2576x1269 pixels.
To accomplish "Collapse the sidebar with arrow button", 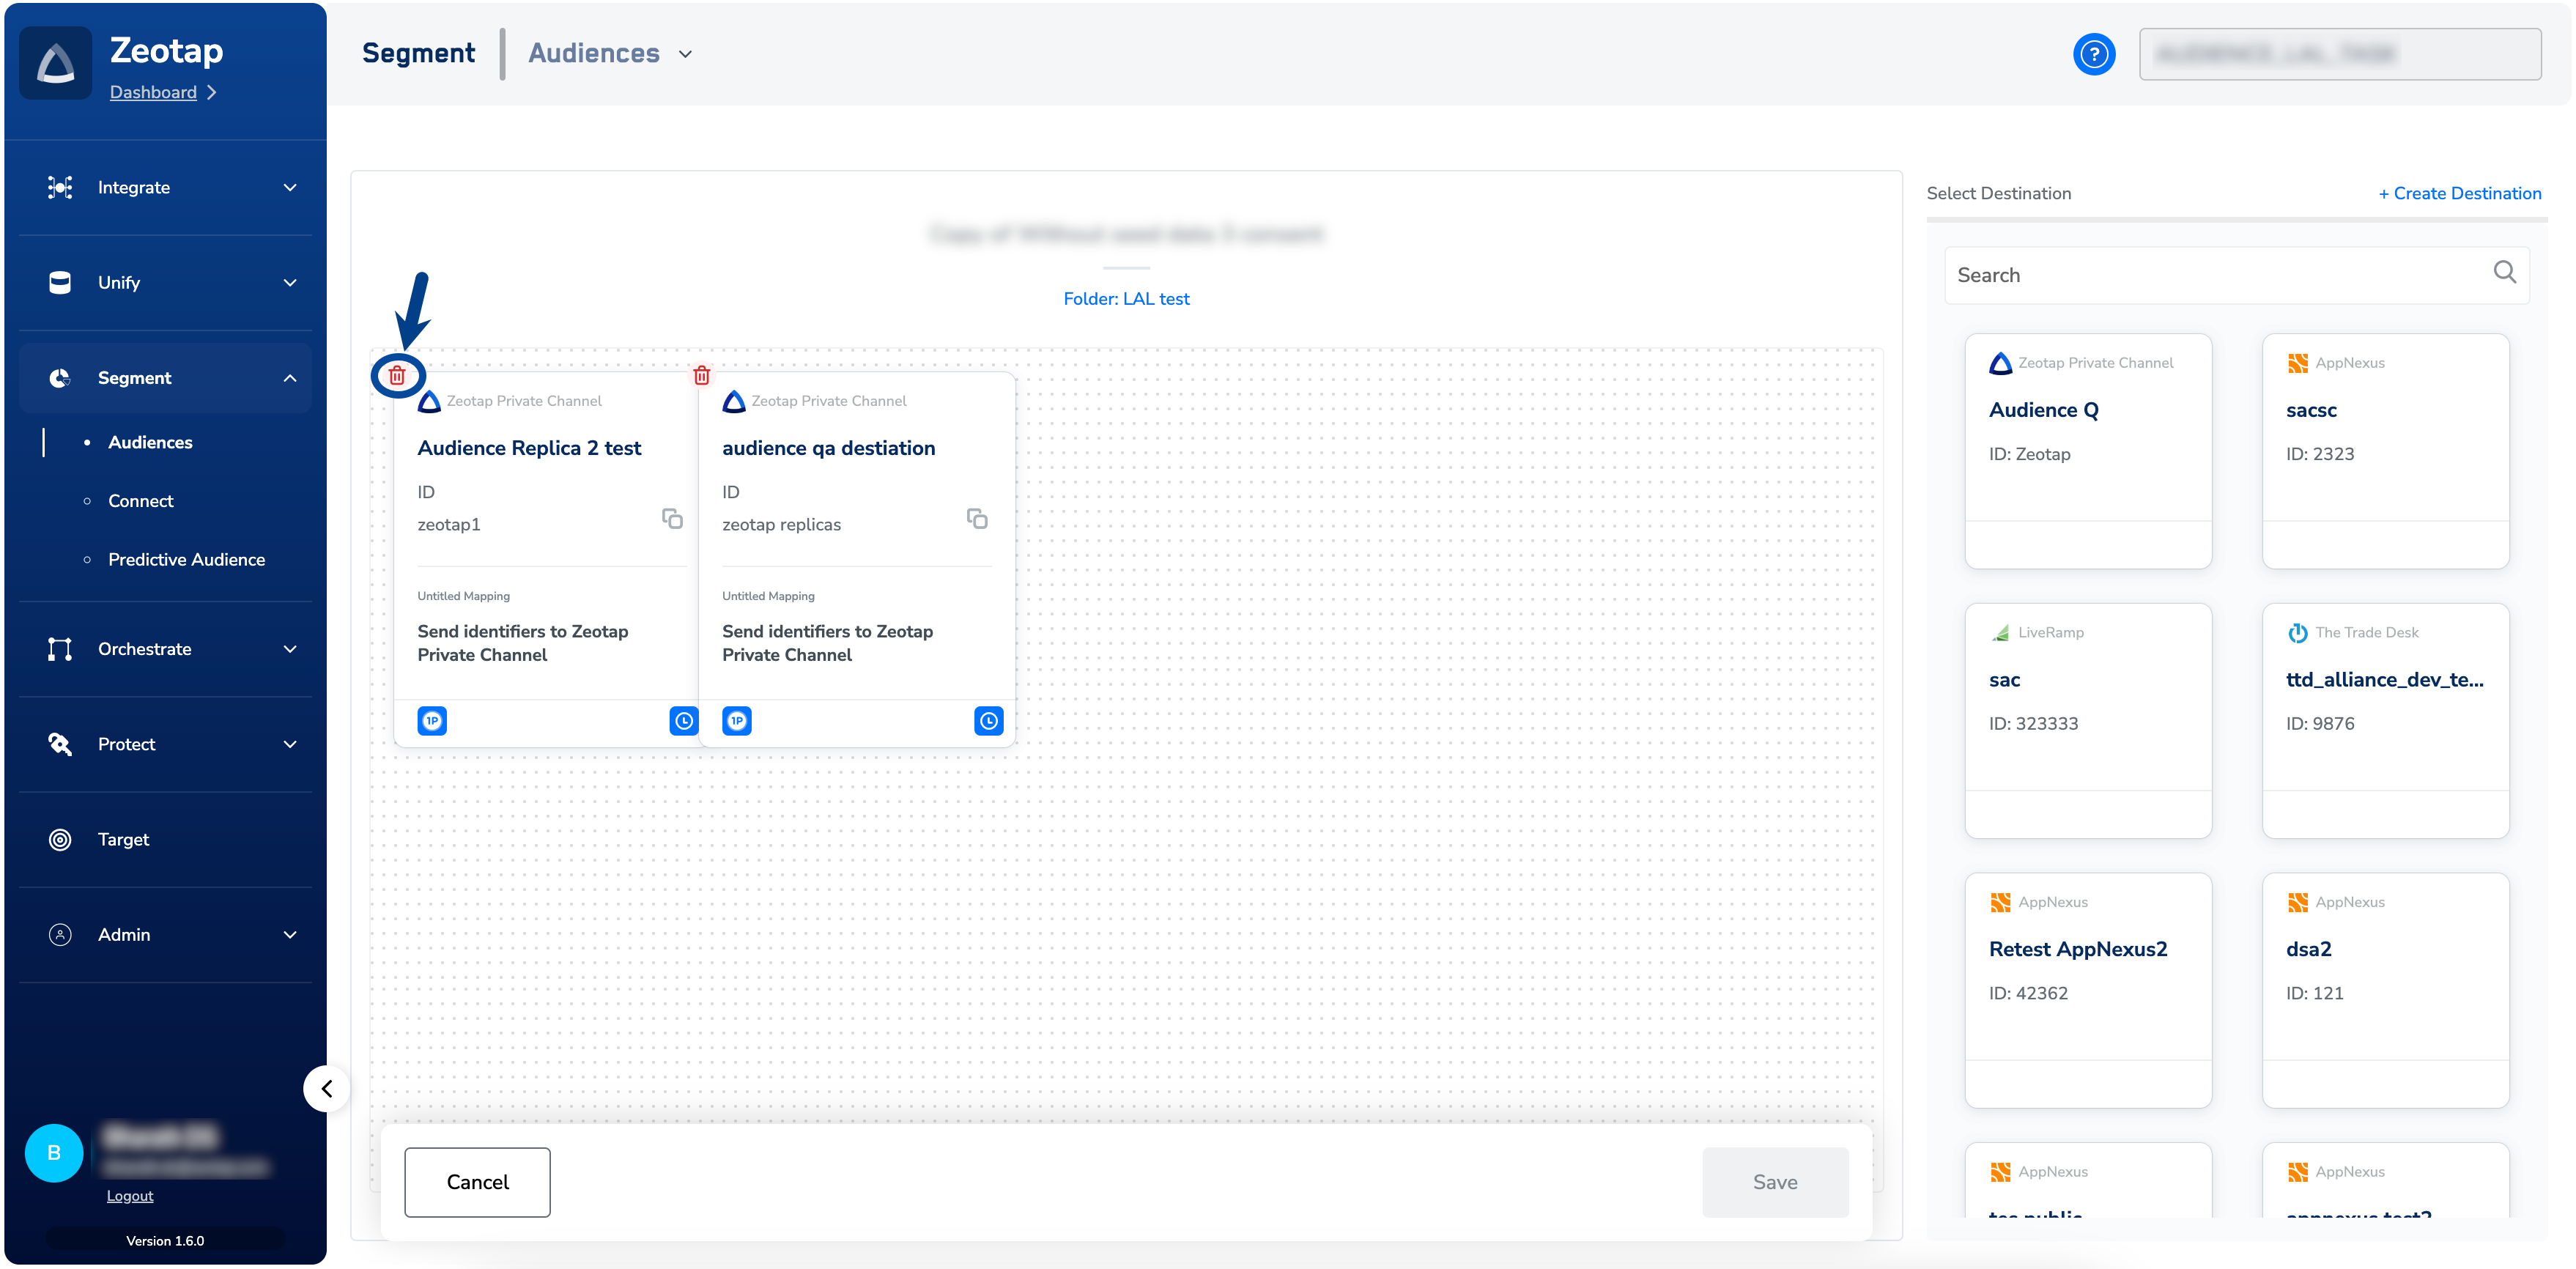I will pyautogui.click(x=327, y=1088).
